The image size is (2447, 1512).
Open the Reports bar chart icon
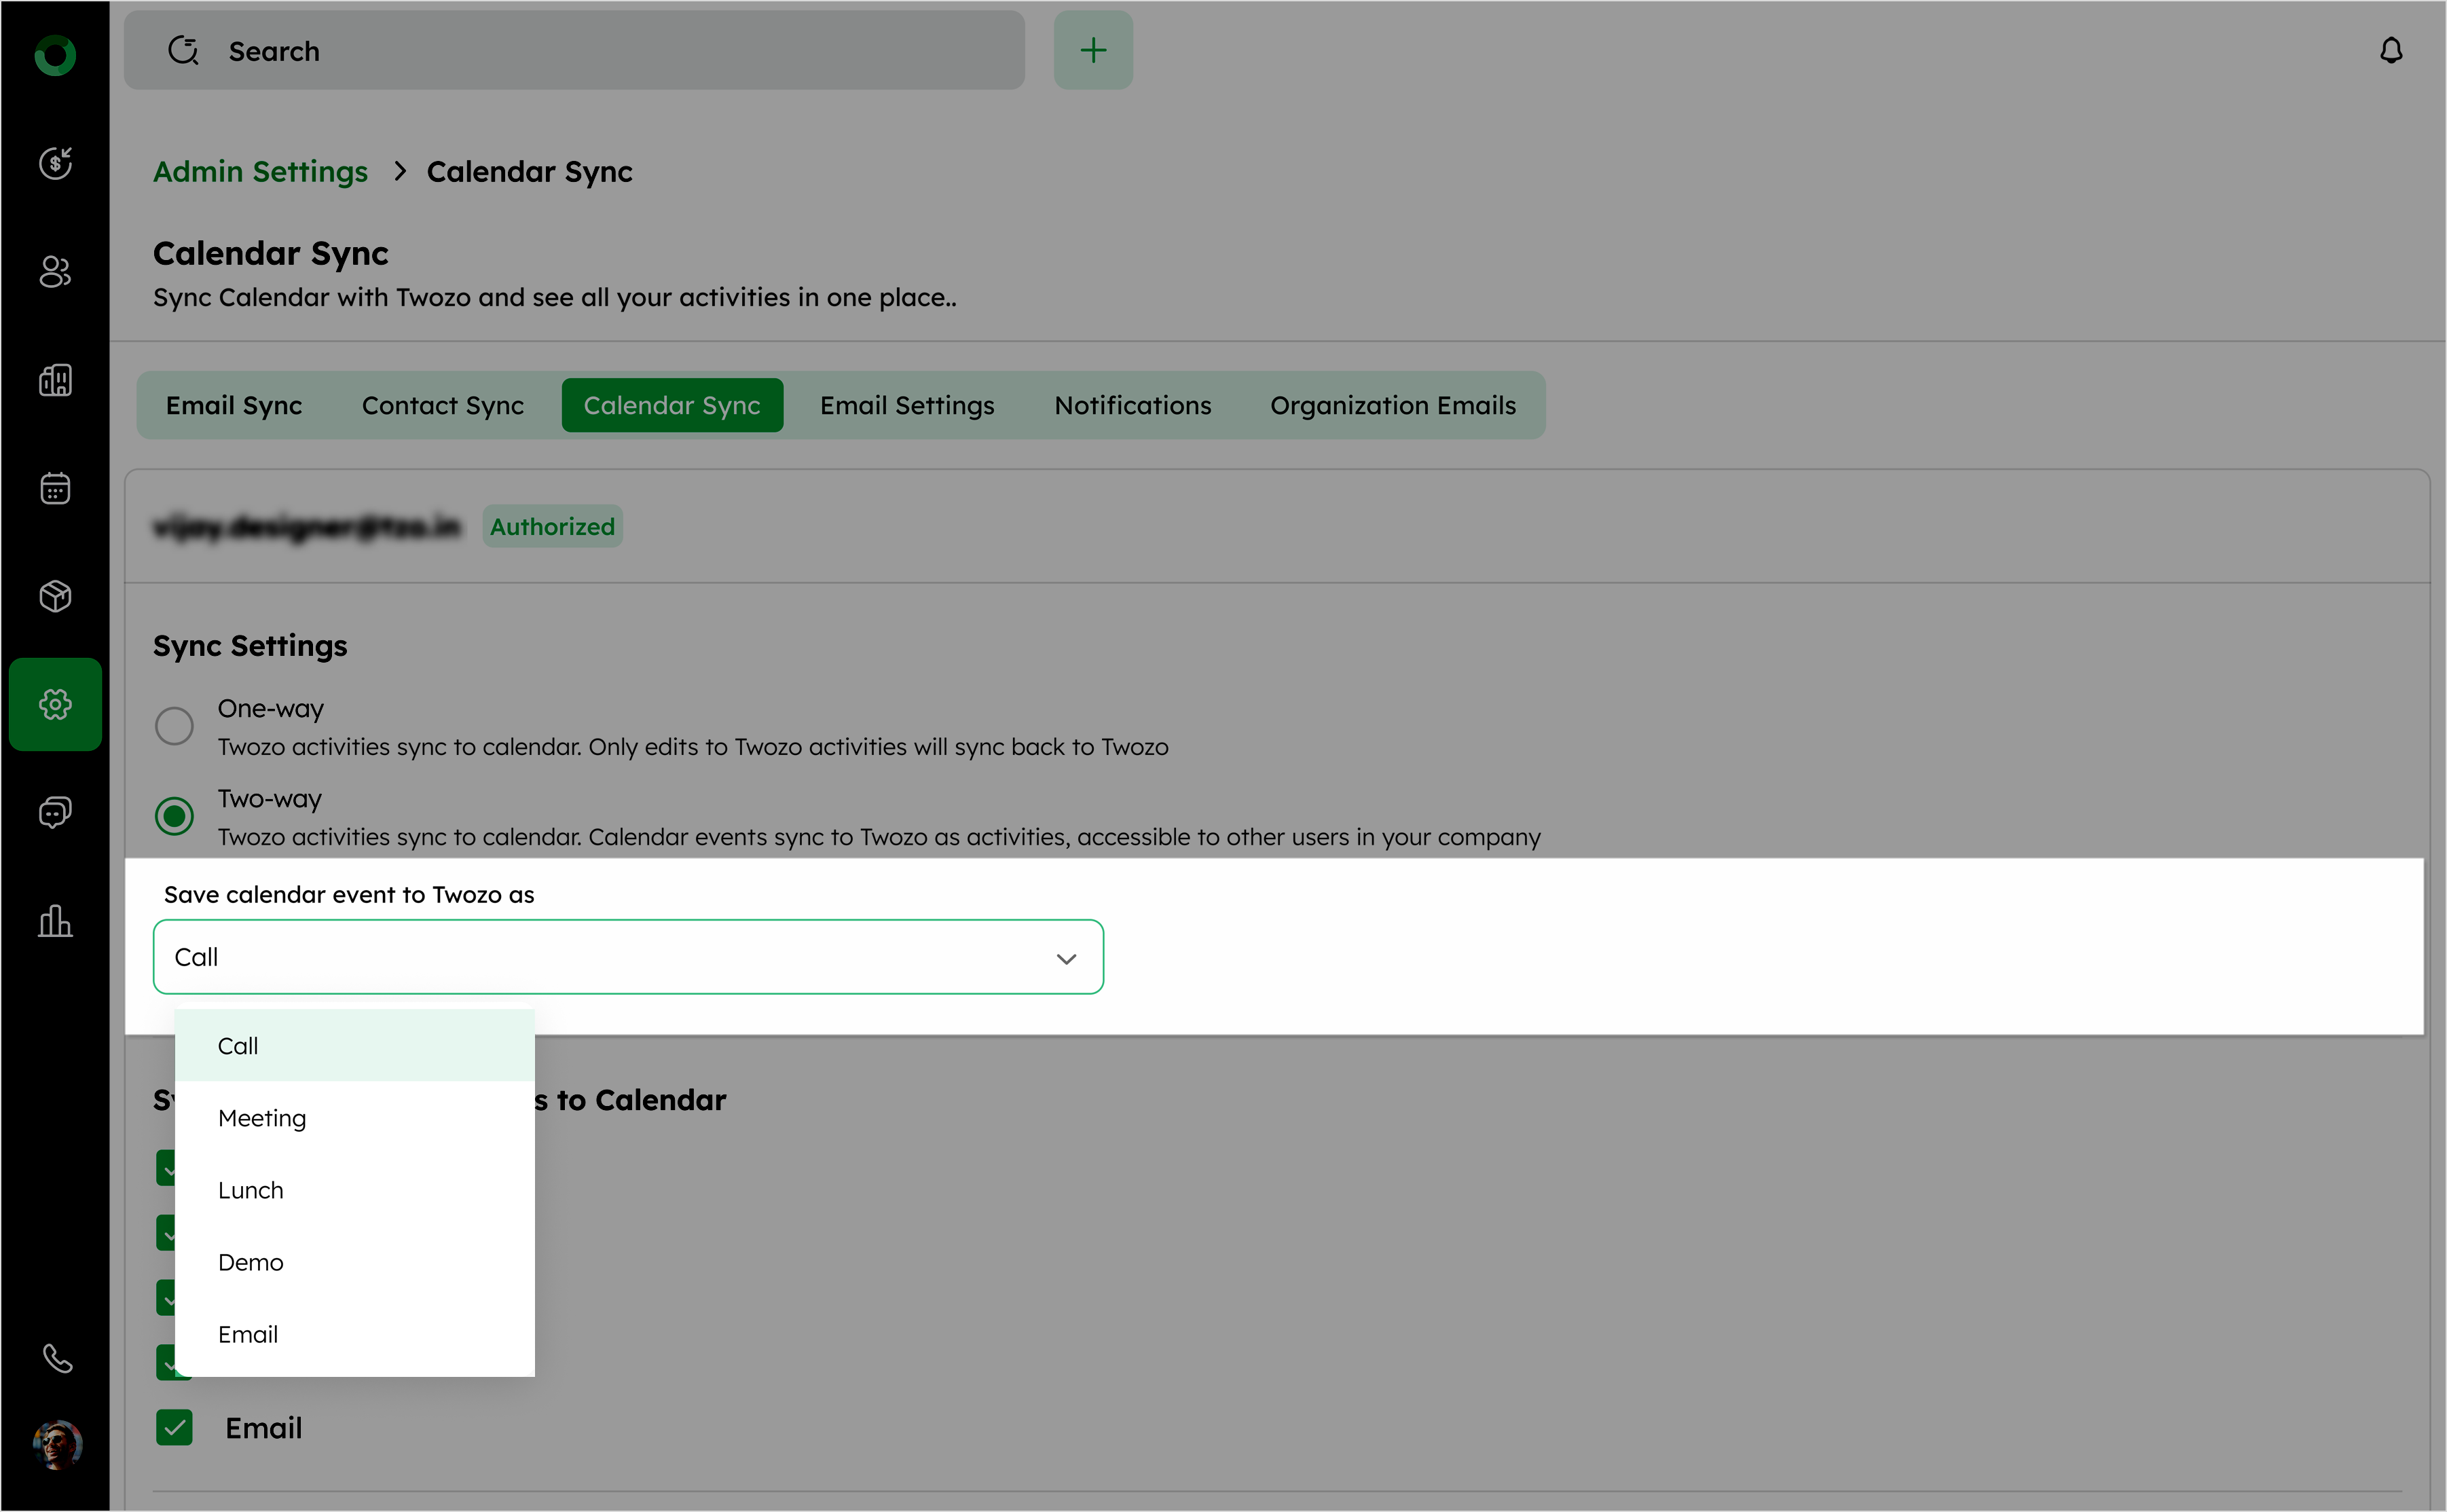[x=55, y=921]
